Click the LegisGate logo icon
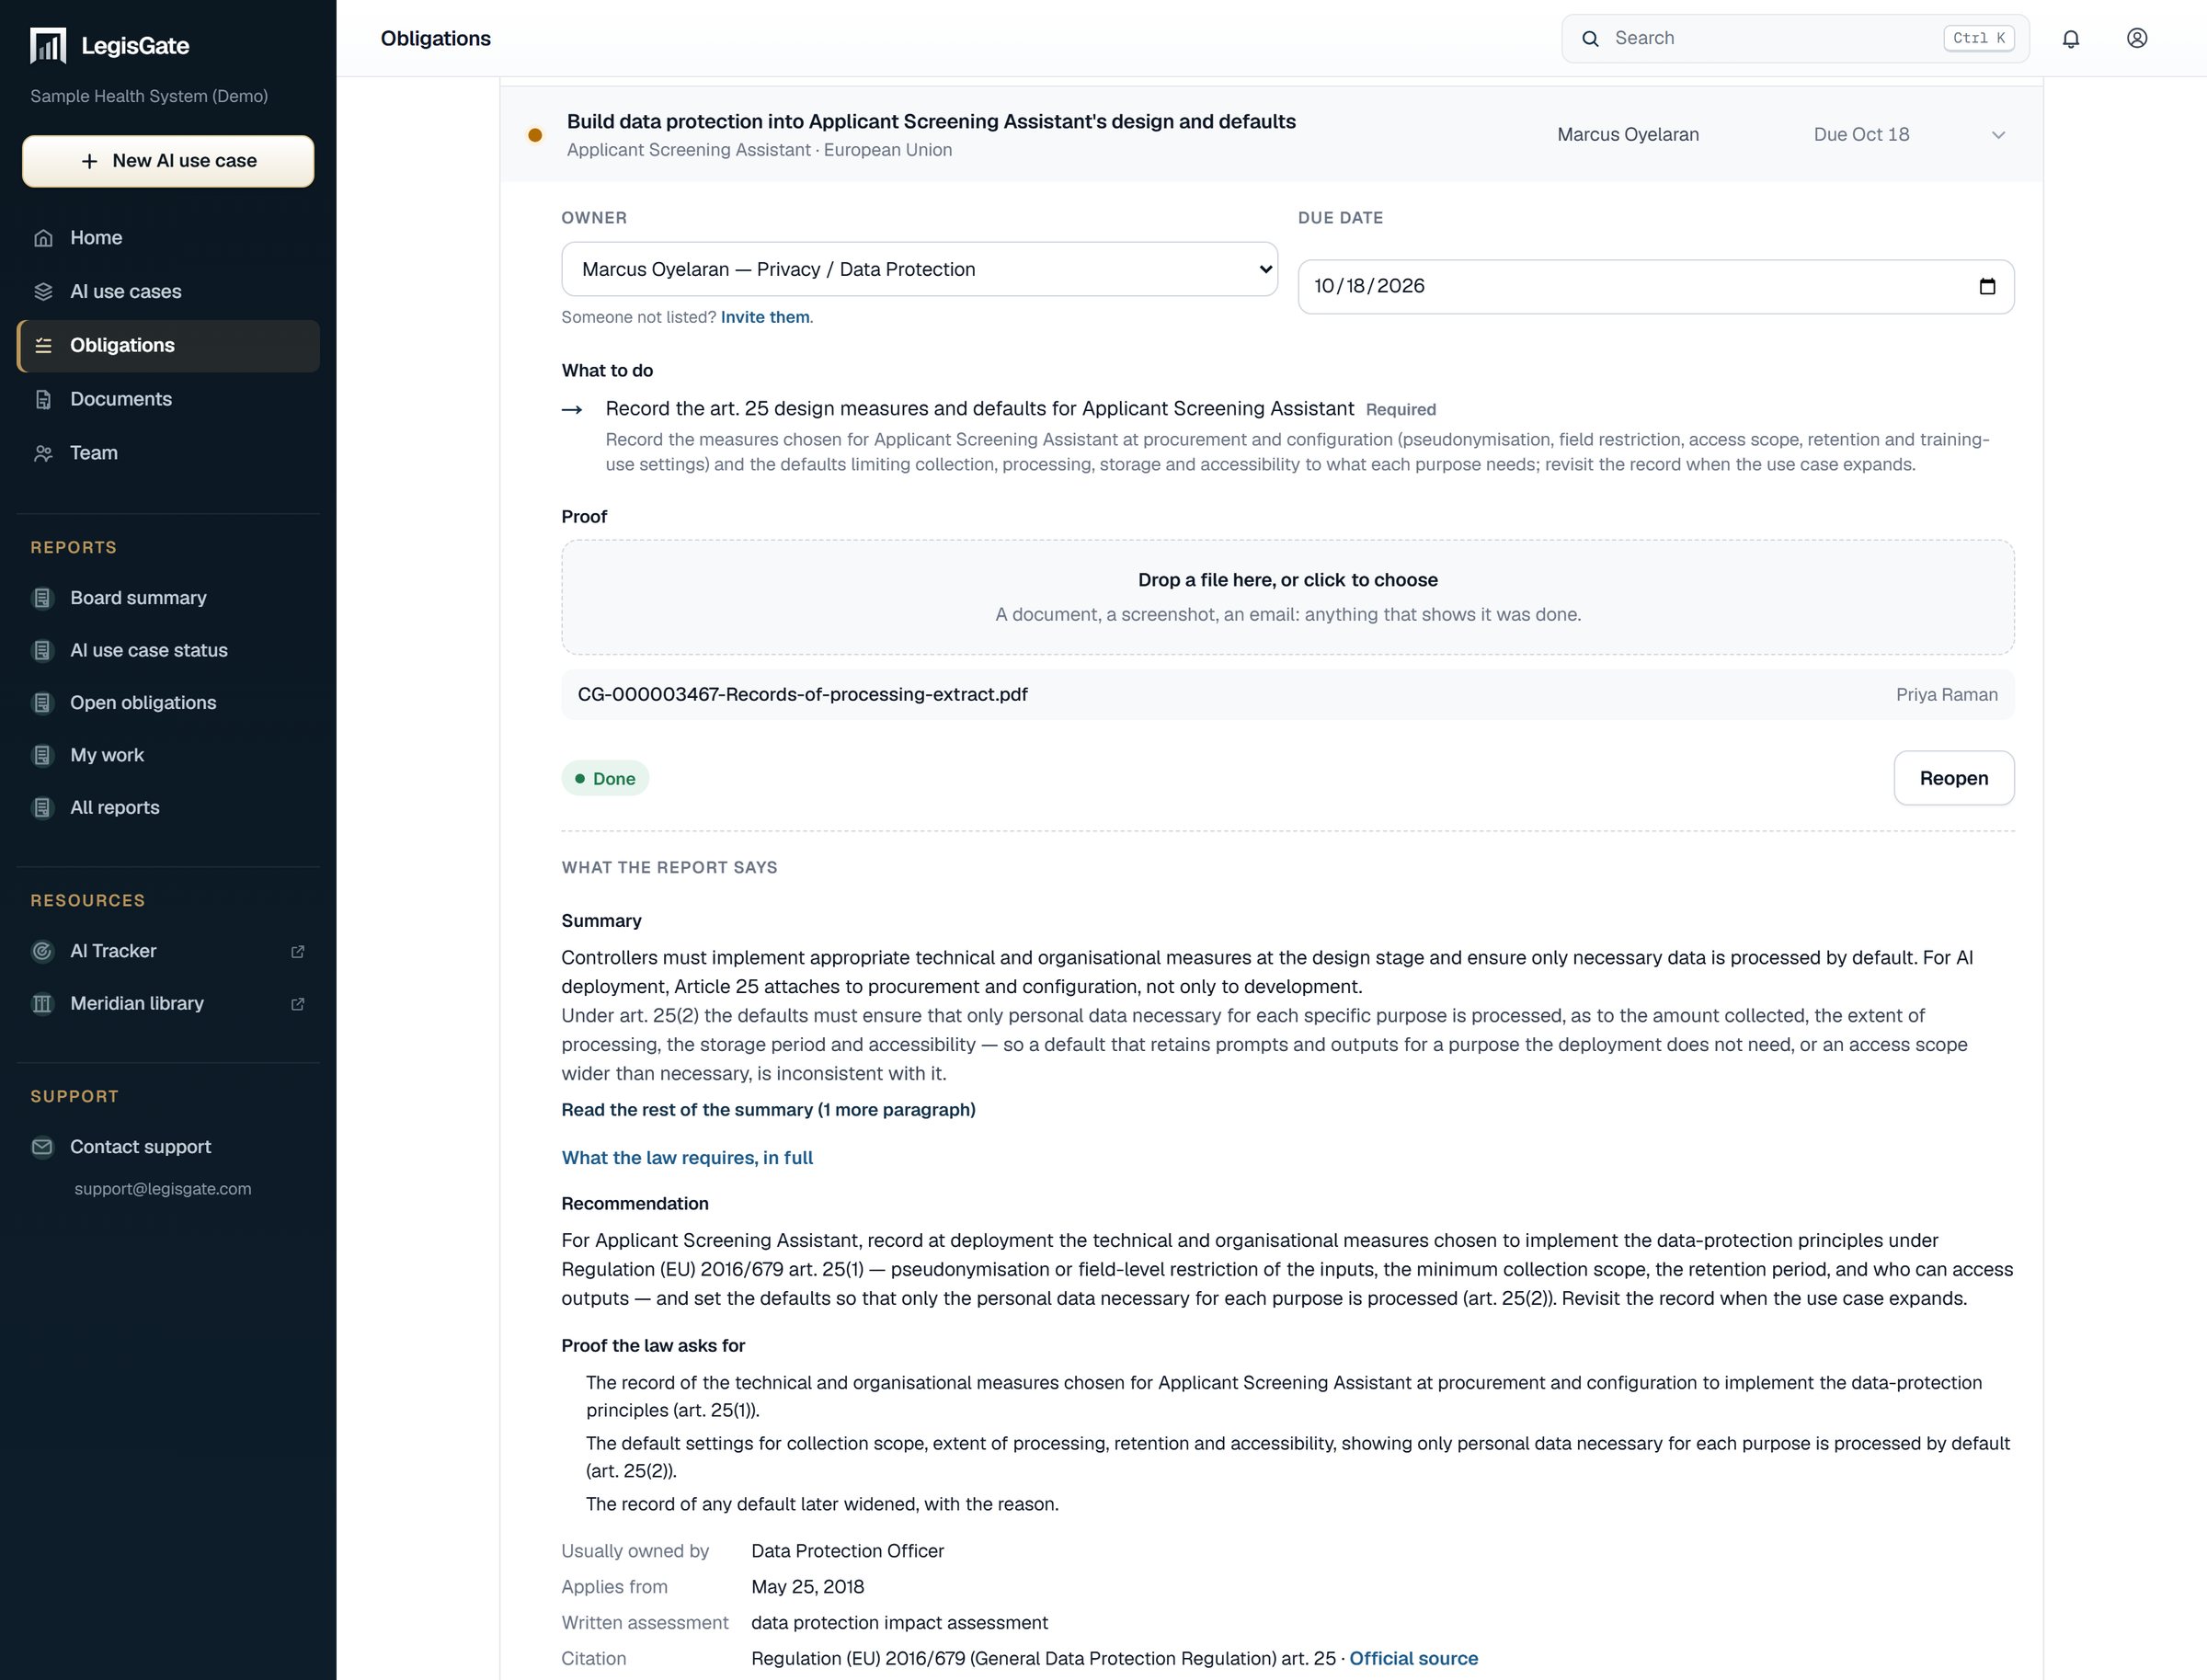 pos(48,45)
